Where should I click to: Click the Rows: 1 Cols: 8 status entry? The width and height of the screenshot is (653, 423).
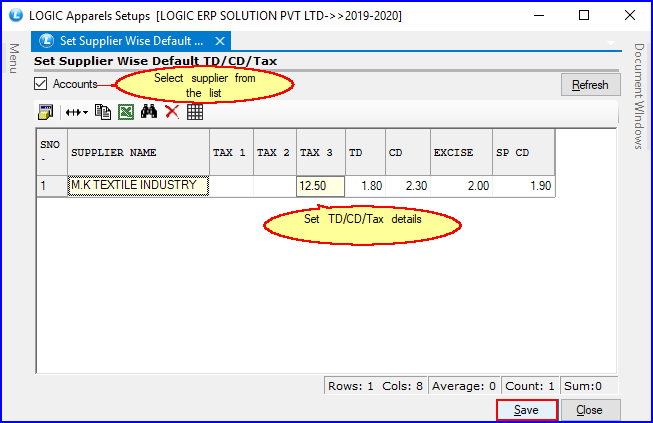tap(375, 386)
